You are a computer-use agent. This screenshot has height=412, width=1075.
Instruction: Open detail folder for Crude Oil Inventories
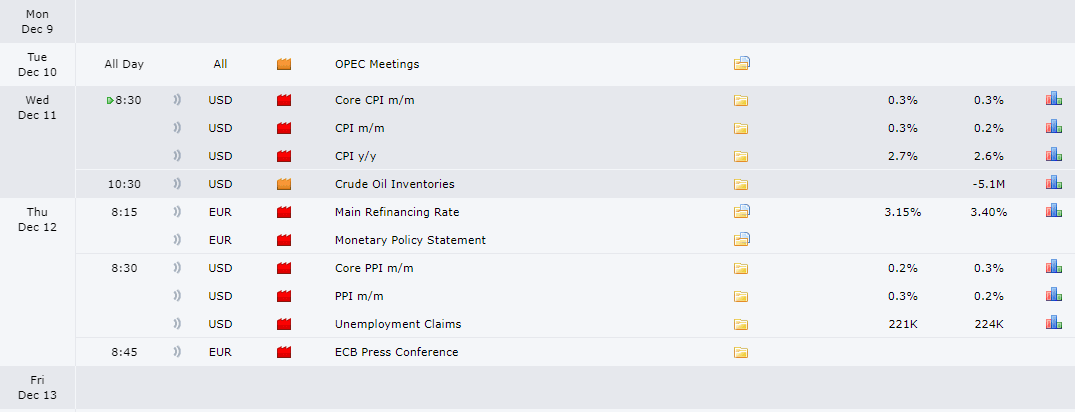coord(740,184)
